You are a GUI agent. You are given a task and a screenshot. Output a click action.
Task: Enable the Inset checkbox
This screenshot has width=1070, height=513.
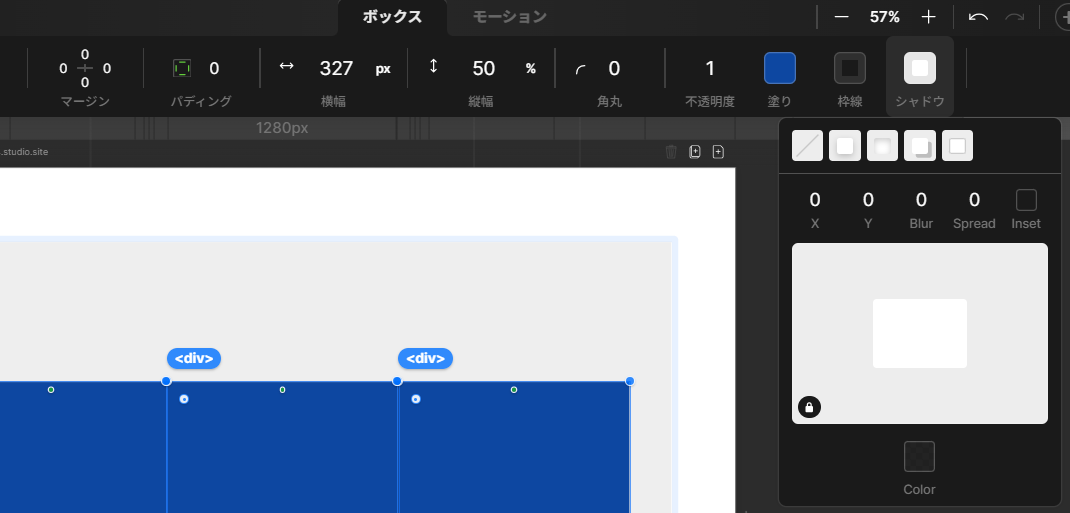click(x=1026, y=200)
